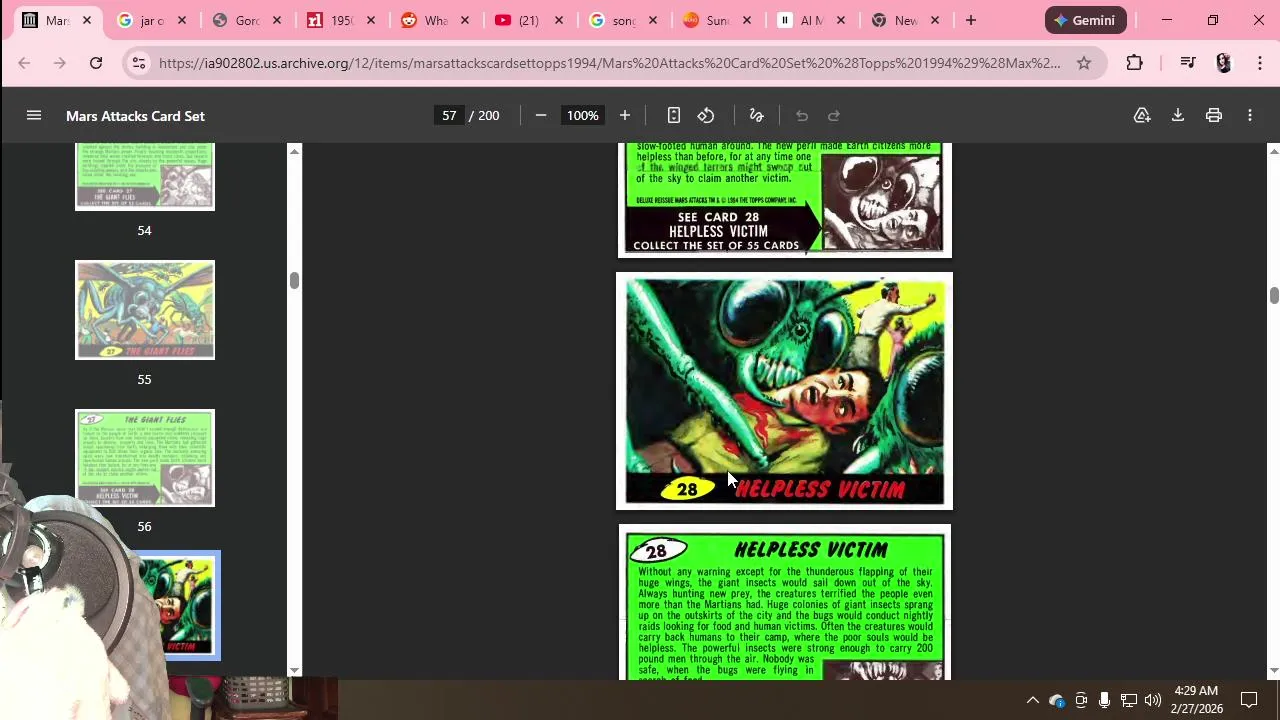The image size is (1280, 720).
Task: Click the main scrollbar up arrow
Action: (x=1273, y=151)
